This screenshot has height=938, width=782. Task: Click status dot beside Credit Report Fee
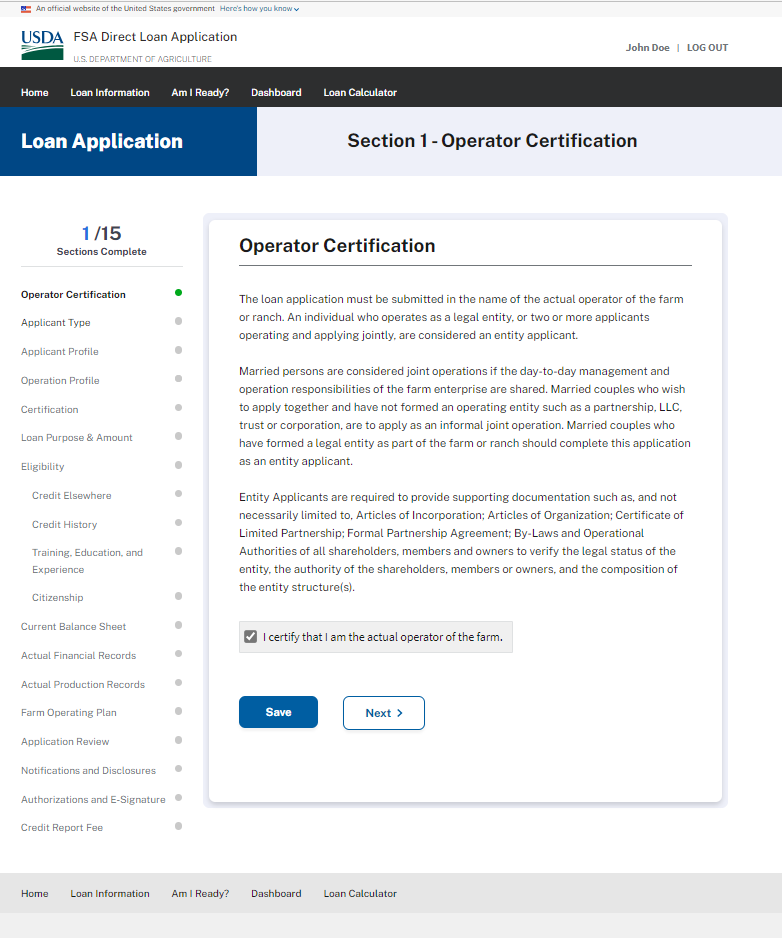coord(178,826)
